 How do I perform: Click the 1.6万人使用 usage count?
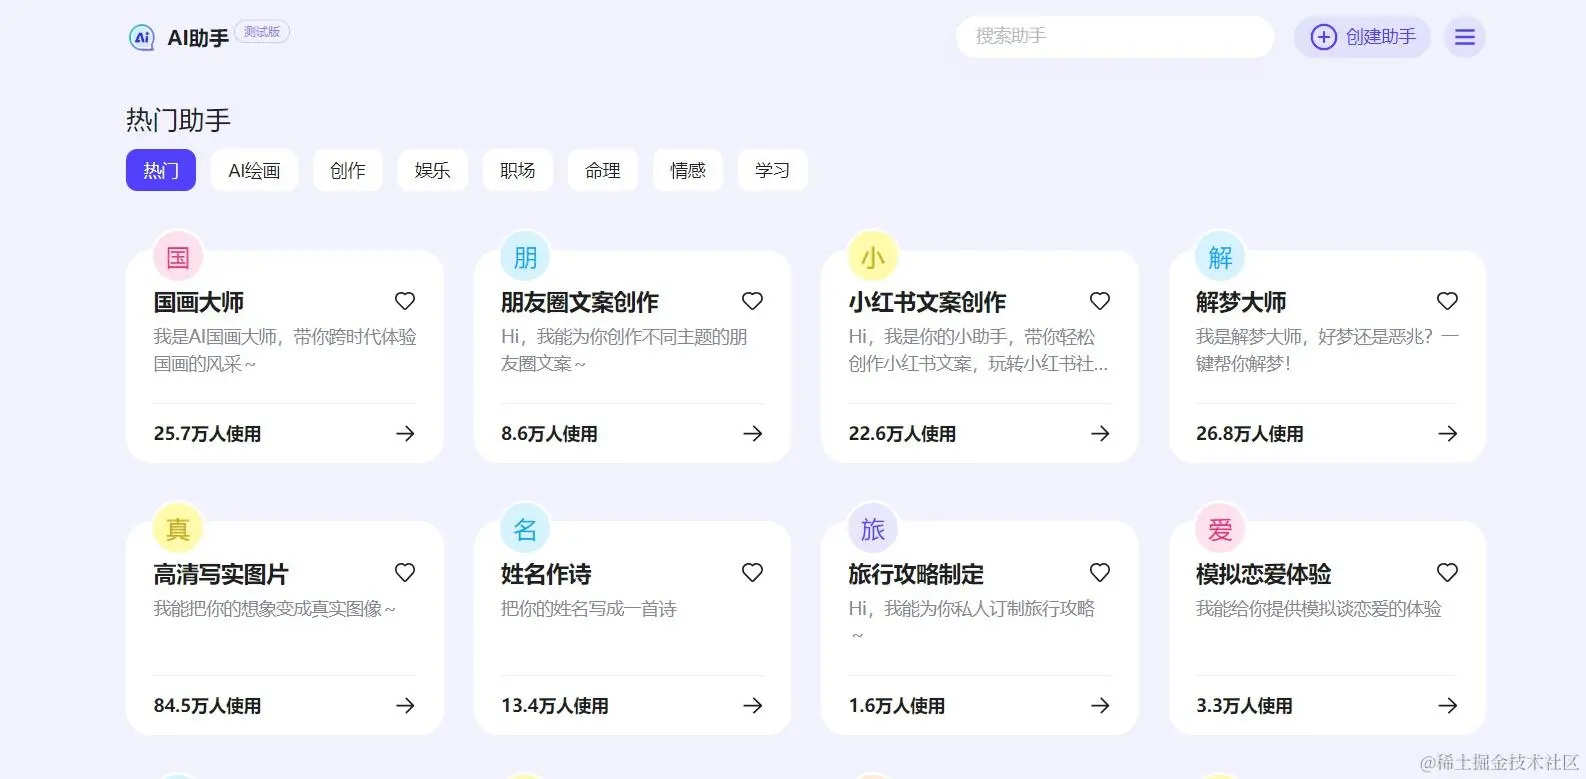897,706
